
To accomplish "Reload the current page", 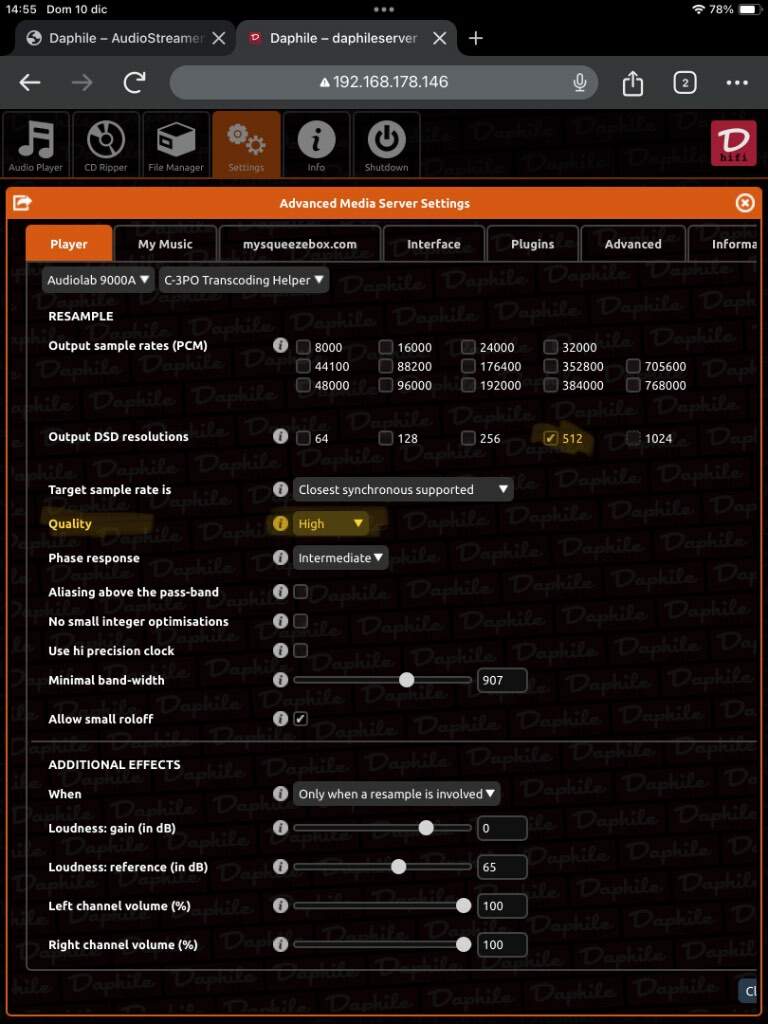I will [x=135, y=82].
